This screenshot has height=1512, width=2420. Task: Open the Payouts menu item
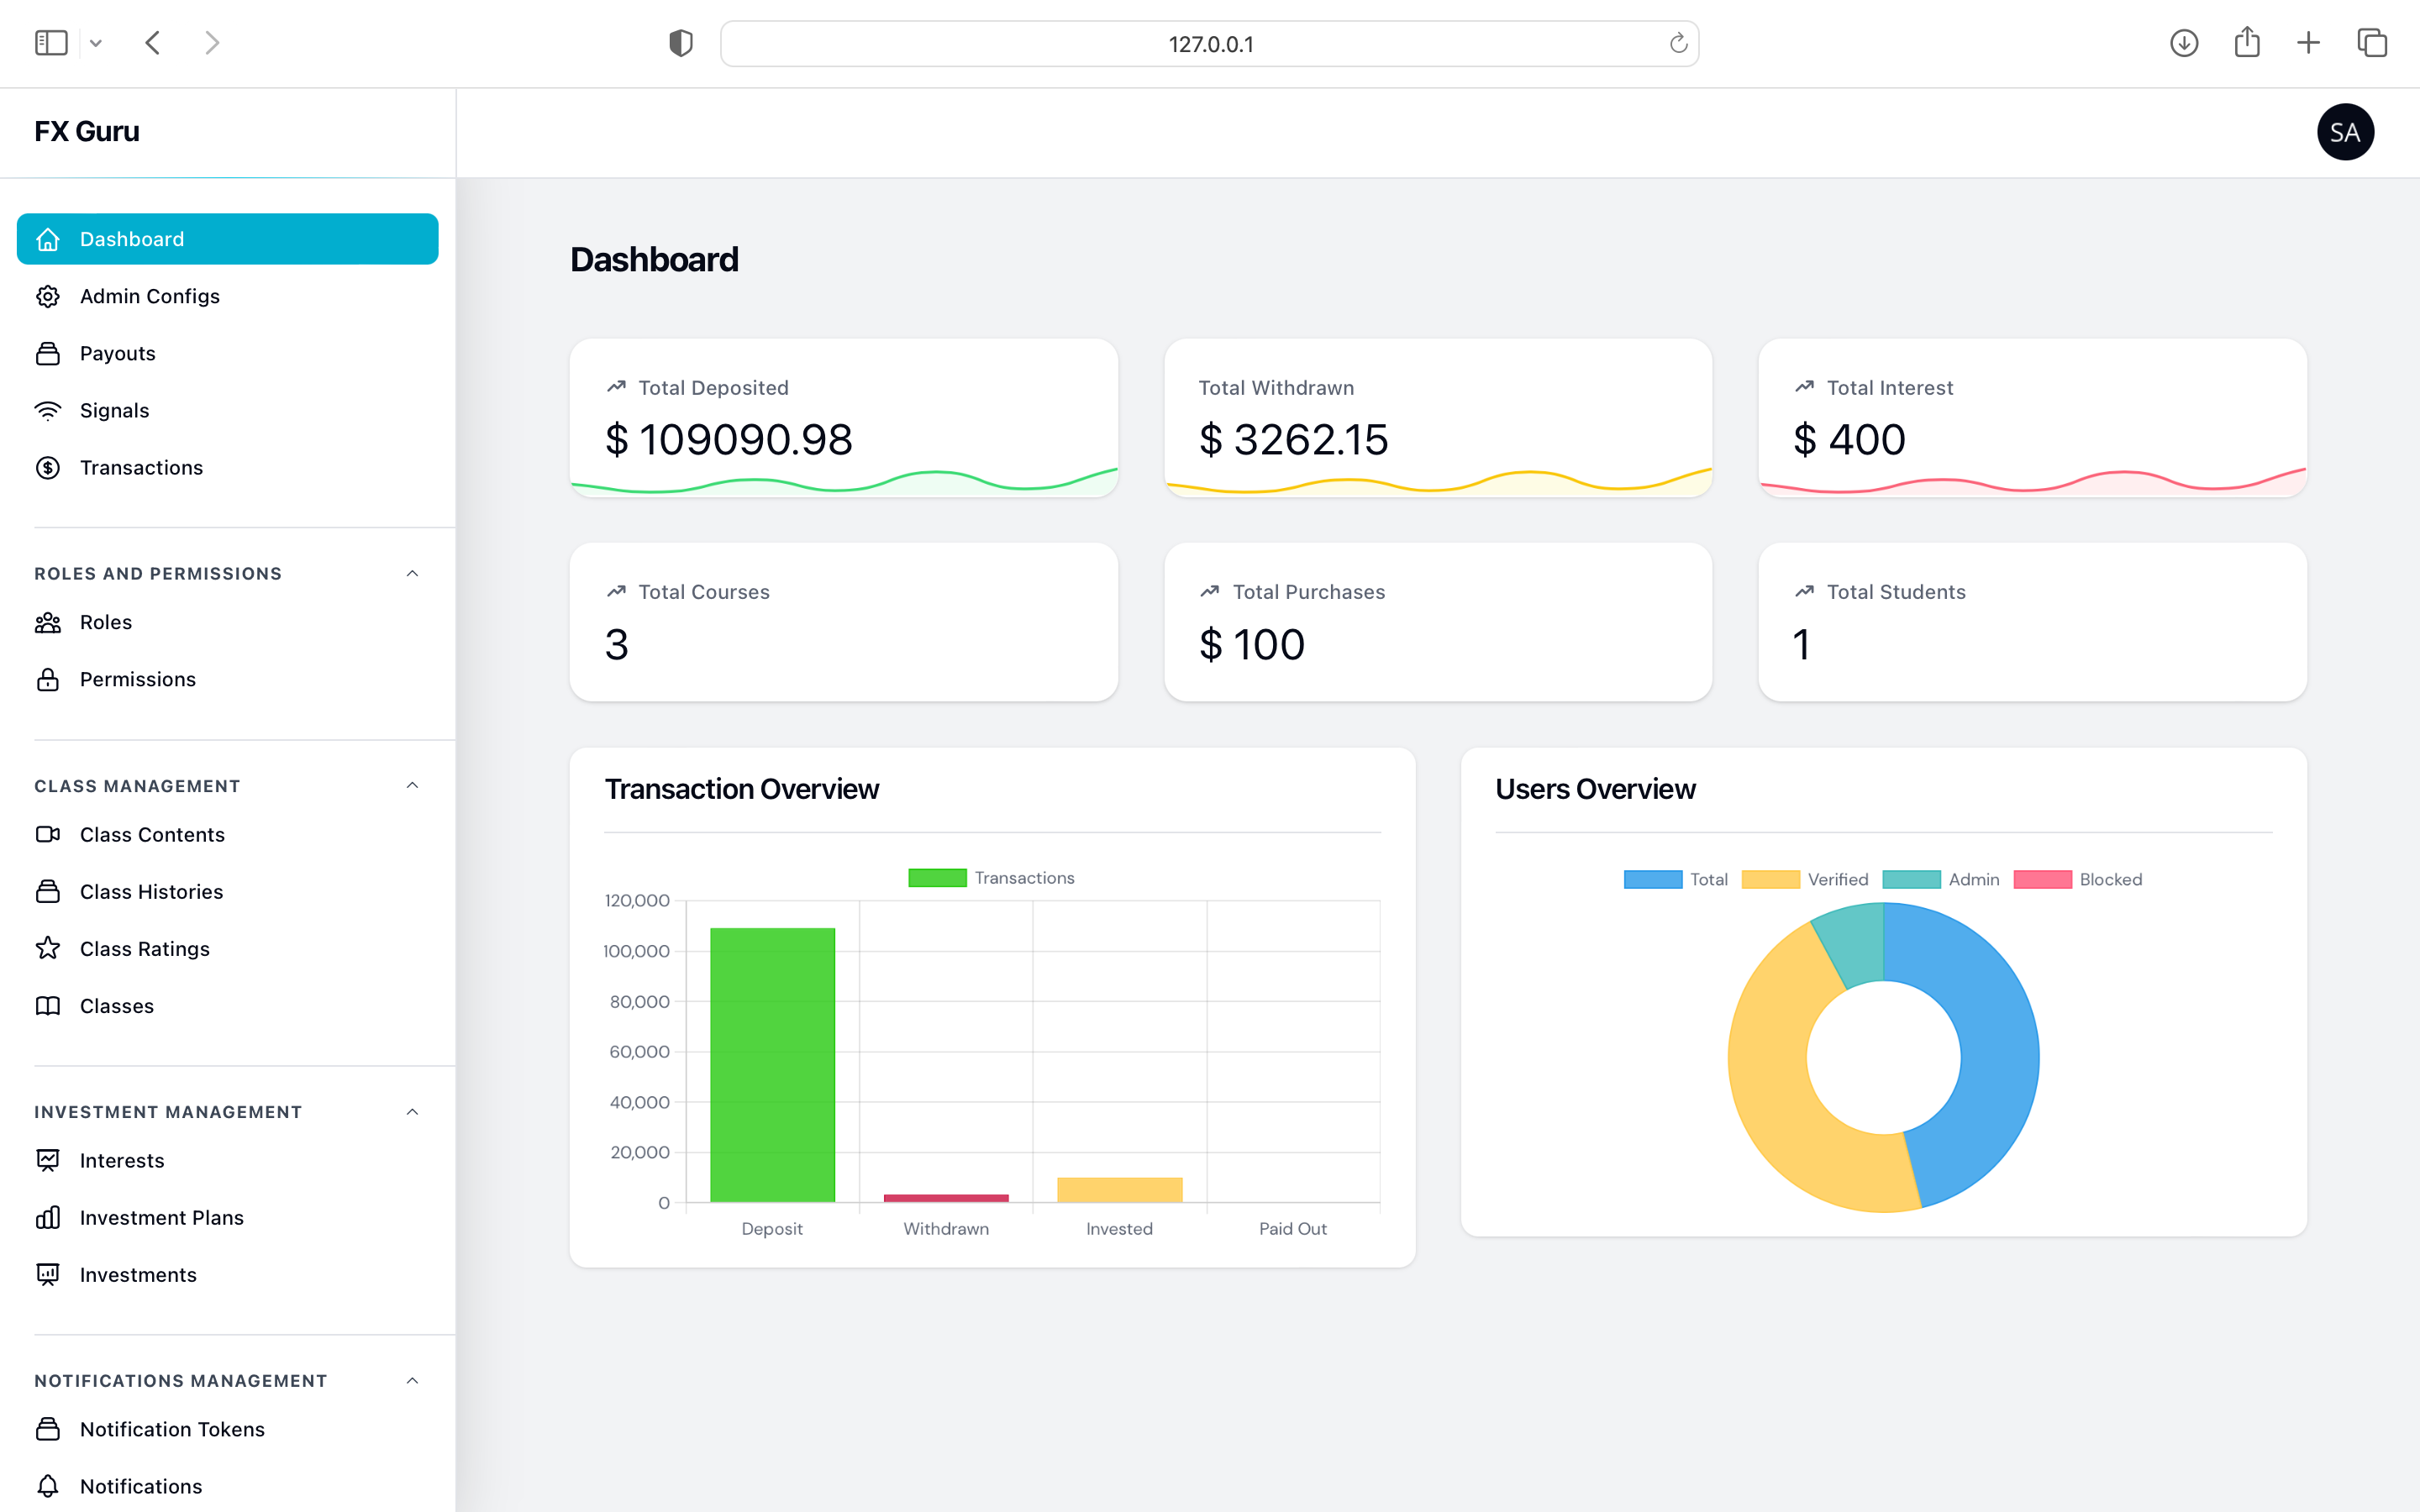[x=117, y=353]
